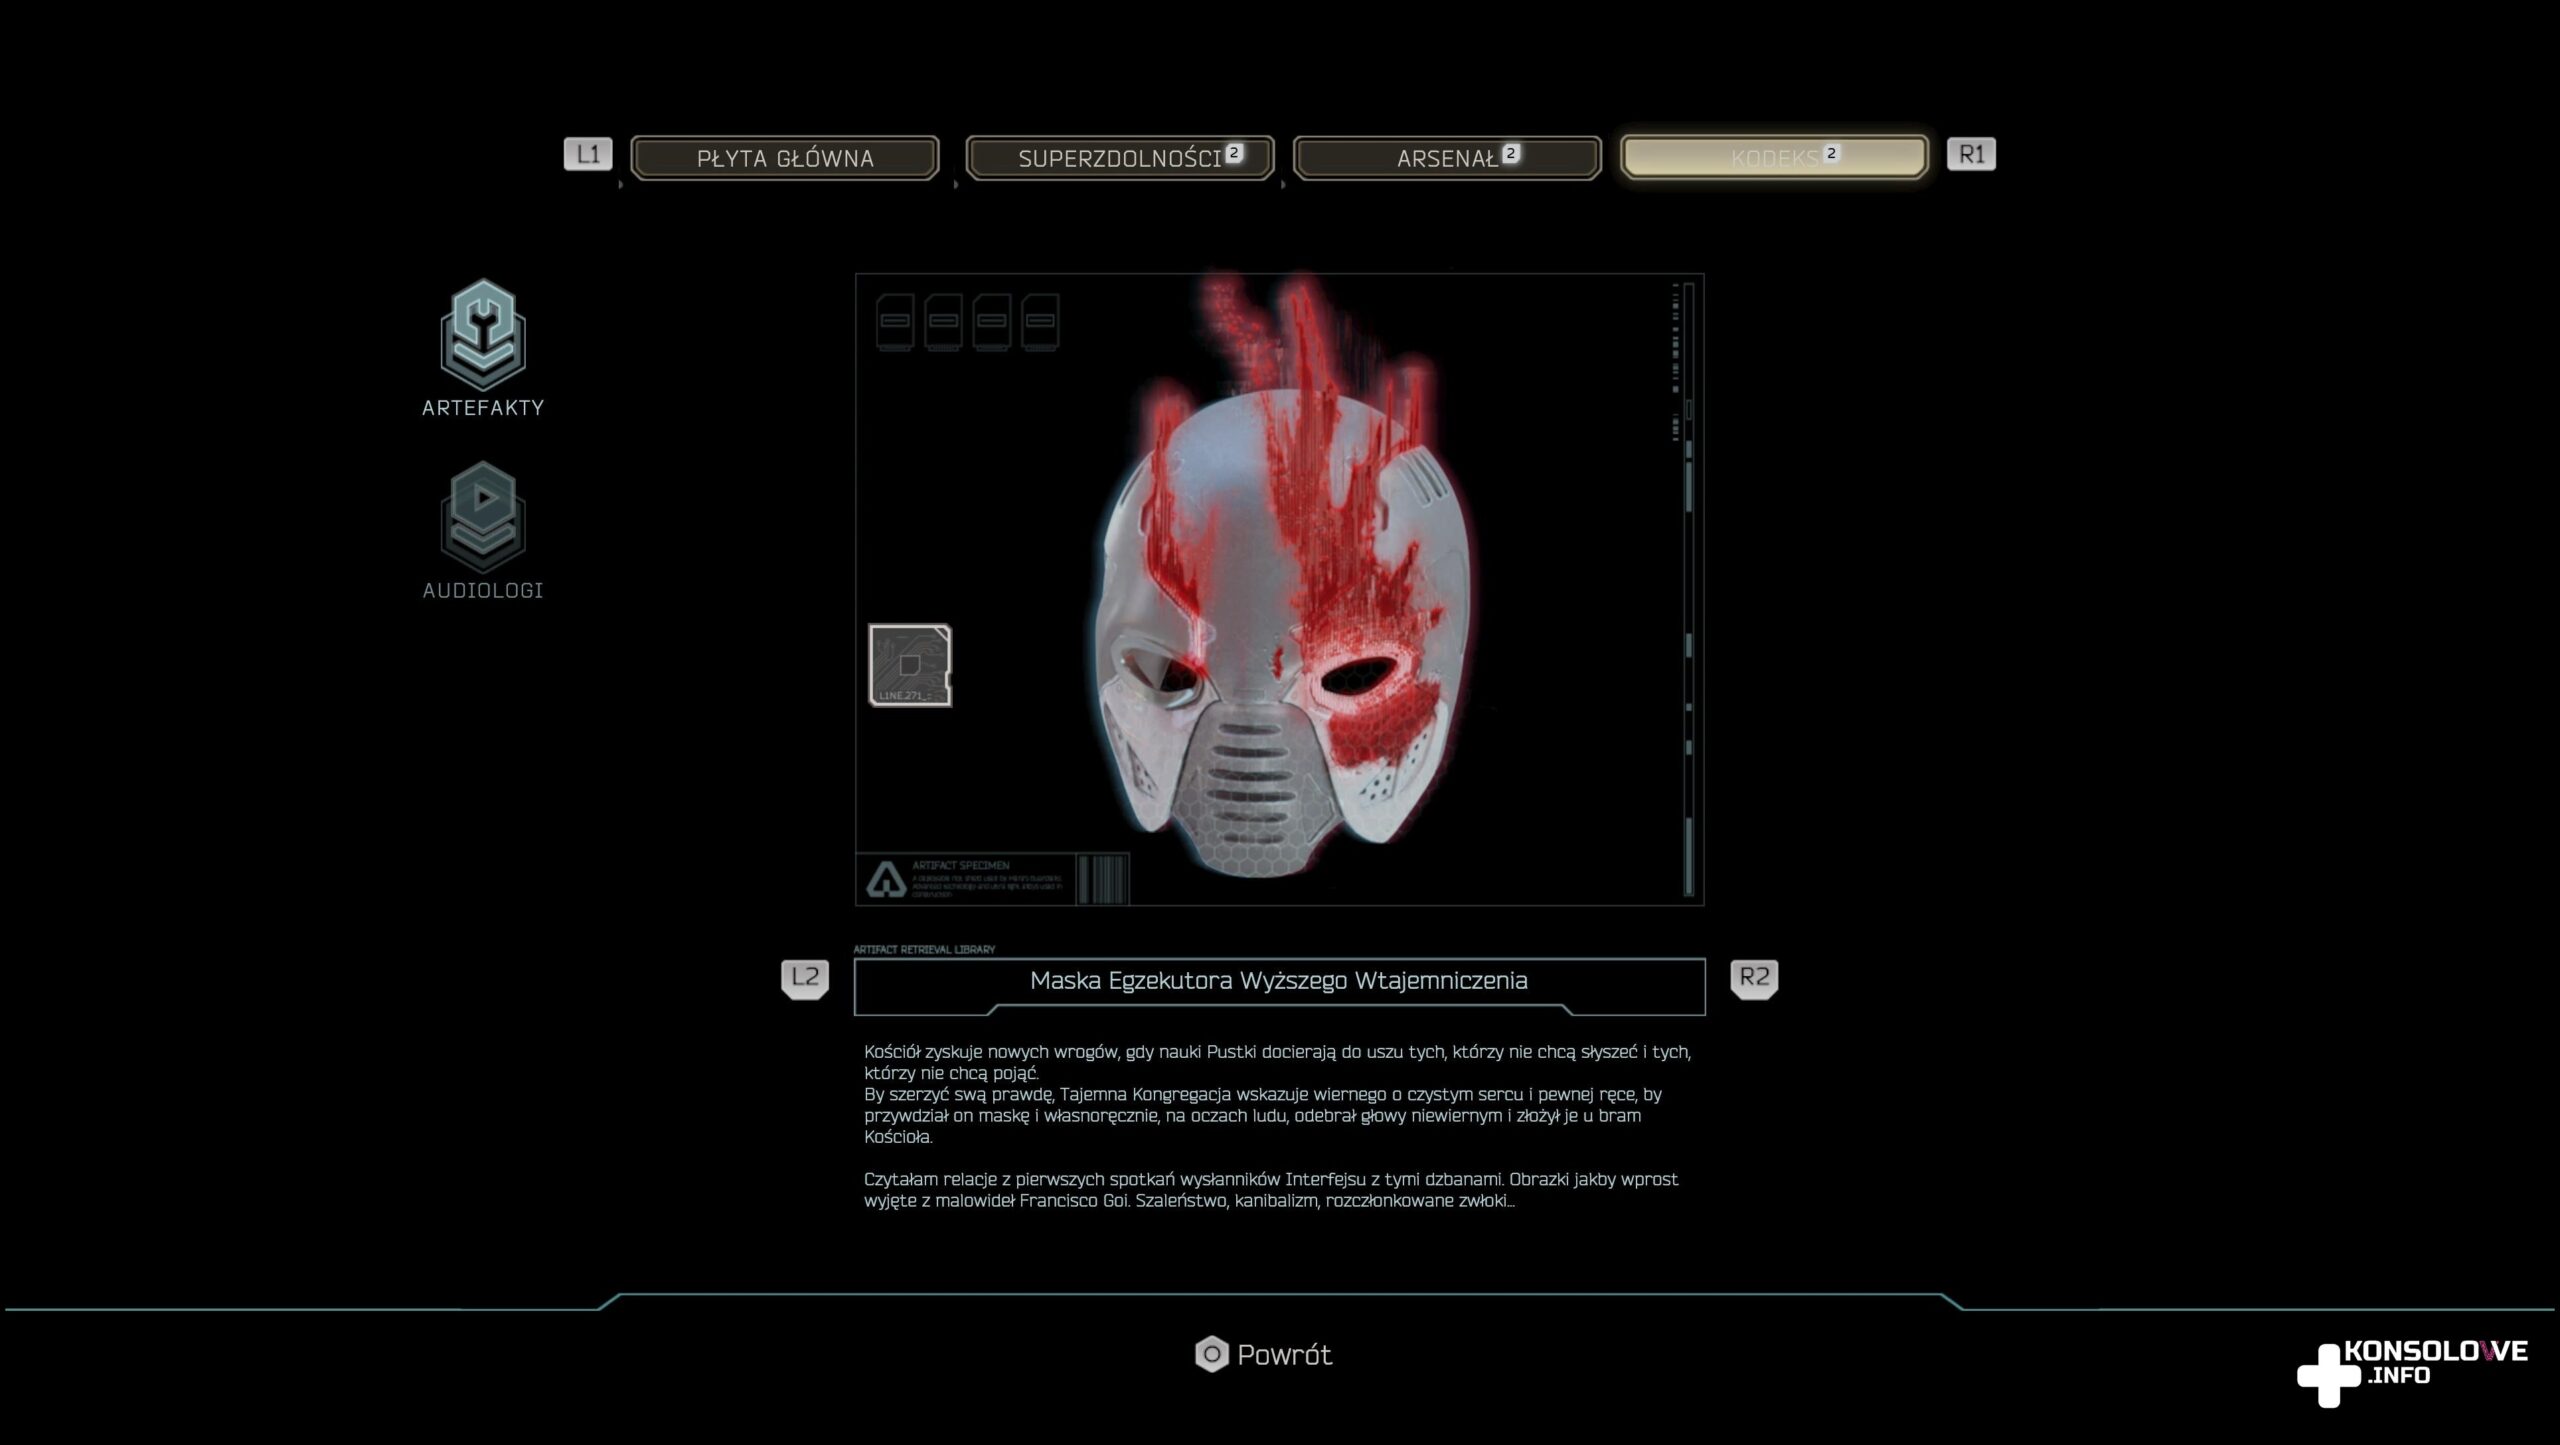This screenshot has height=1445, width=2560.
Task: Select the fourth memory card slot icon
Action: 1040,321
